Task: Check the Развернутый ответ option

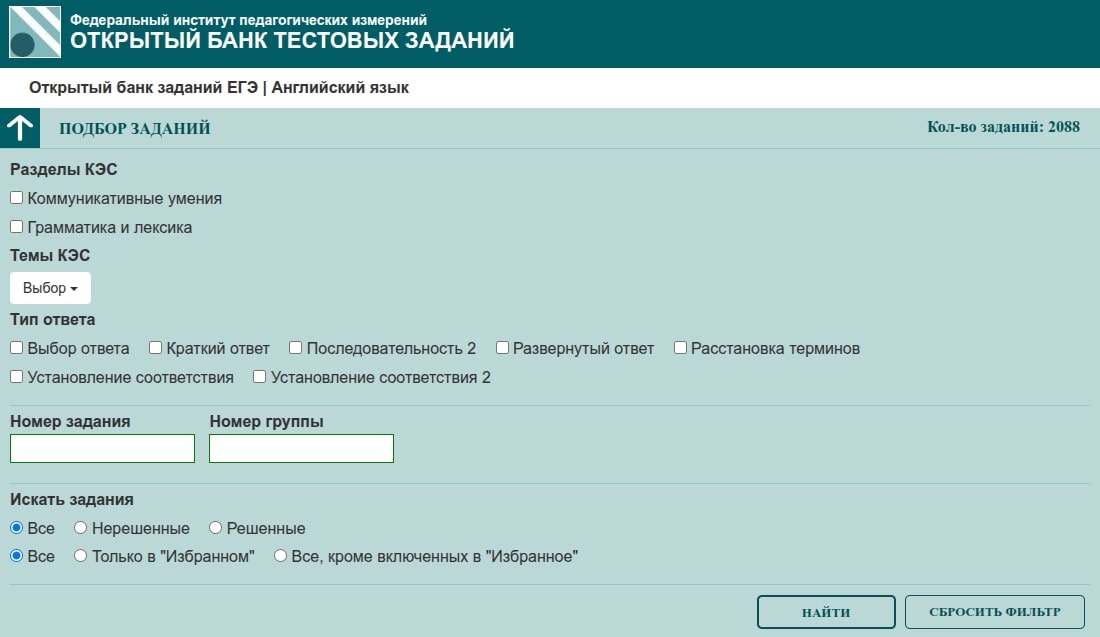Action: [503, 348]
